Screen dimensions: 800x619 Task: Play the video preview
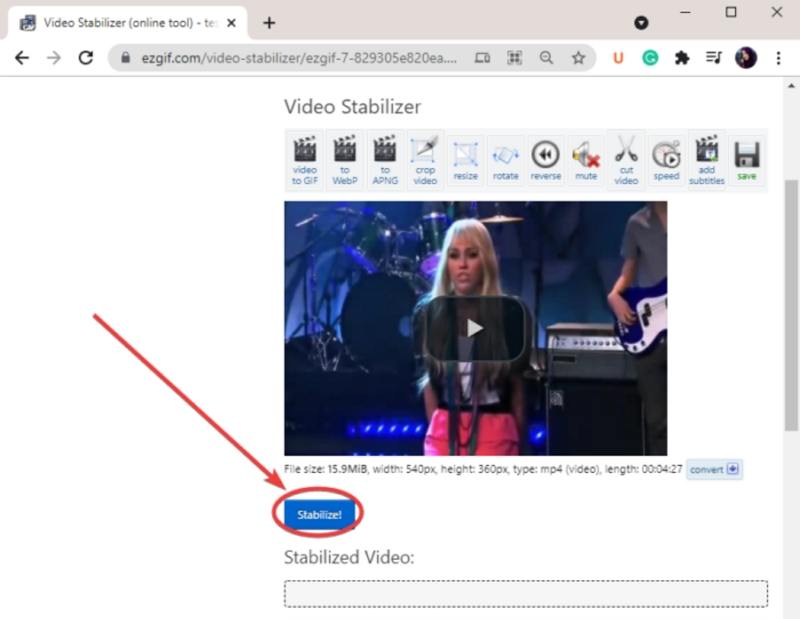tap(475, 328)
